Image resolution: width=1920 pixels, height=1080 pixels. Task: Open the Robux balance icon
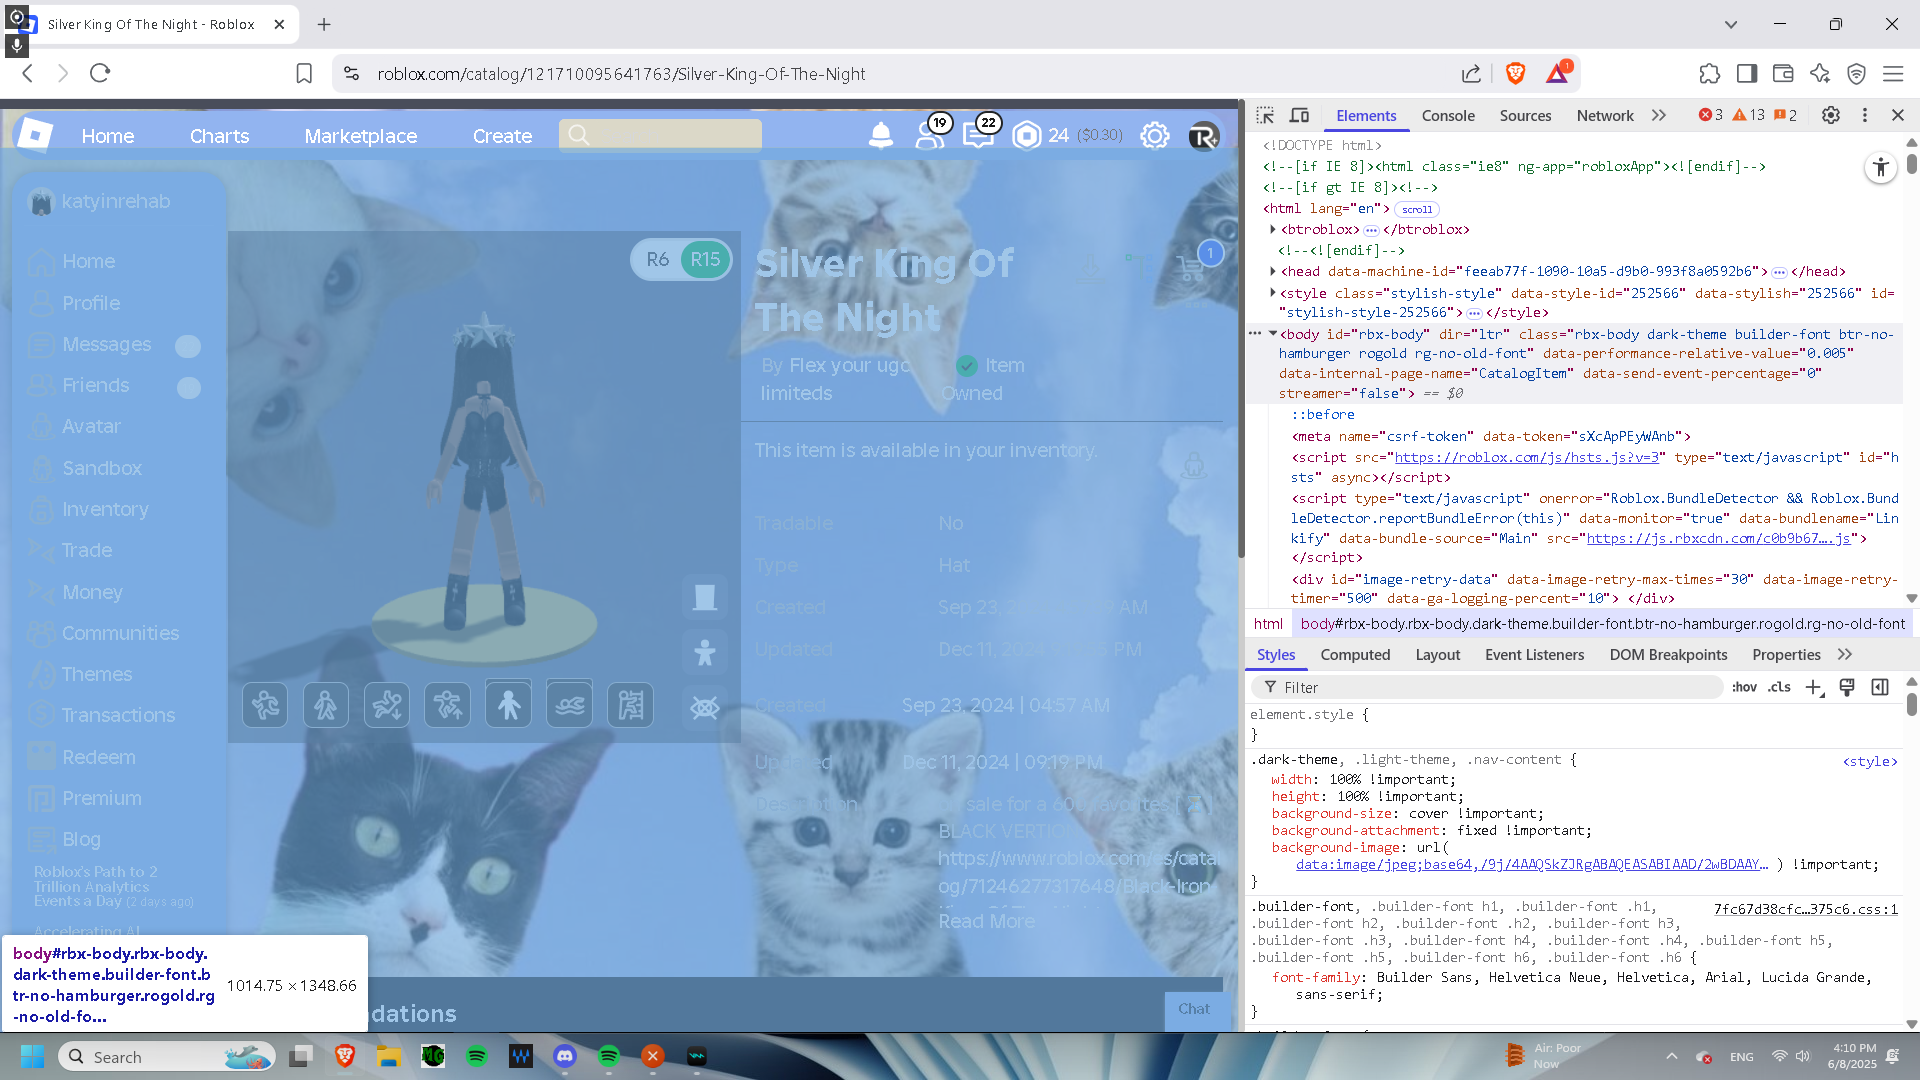pos(1027,135)
